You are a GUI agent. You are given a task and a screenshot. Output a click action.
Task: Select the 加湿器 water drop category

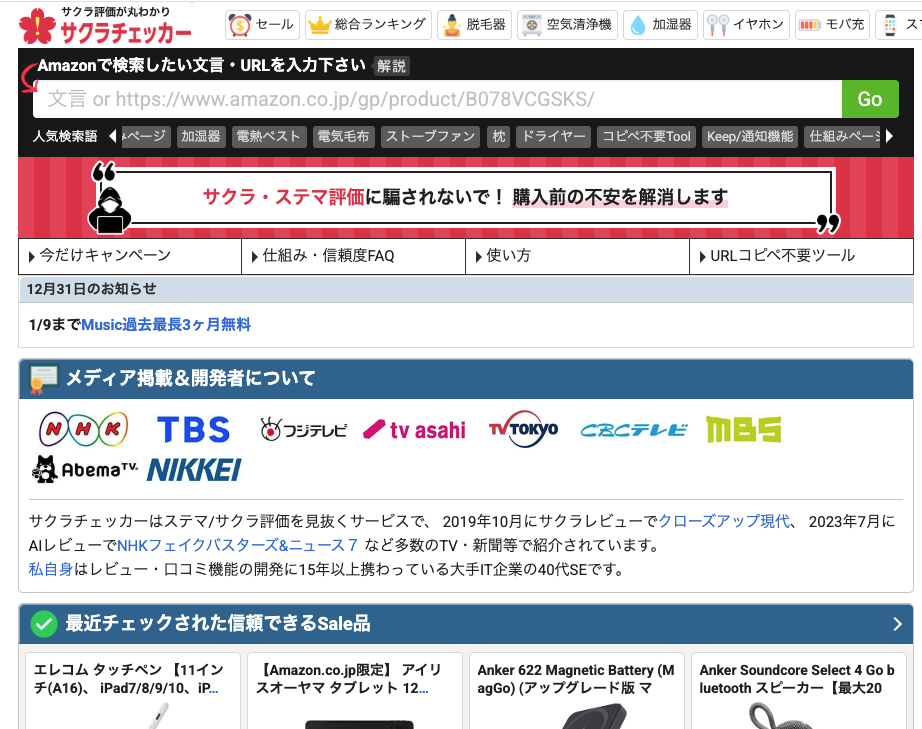(x=660, y=25)
